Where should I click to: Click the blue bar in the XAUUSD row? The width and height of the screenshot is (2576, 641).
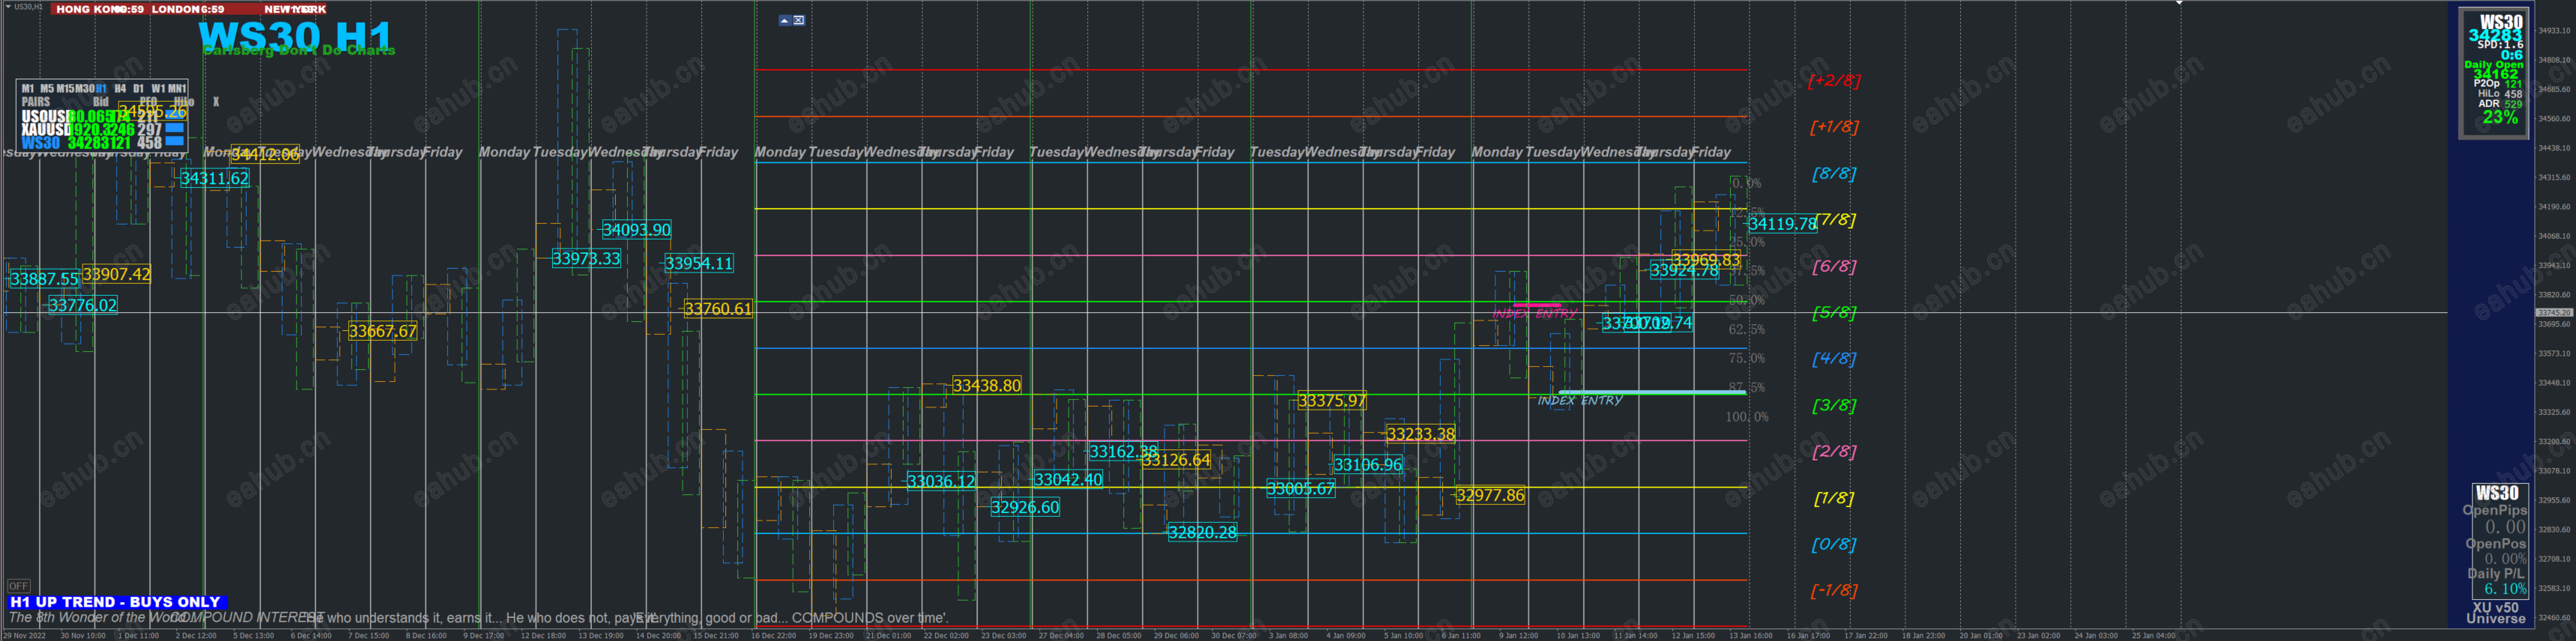175,129
